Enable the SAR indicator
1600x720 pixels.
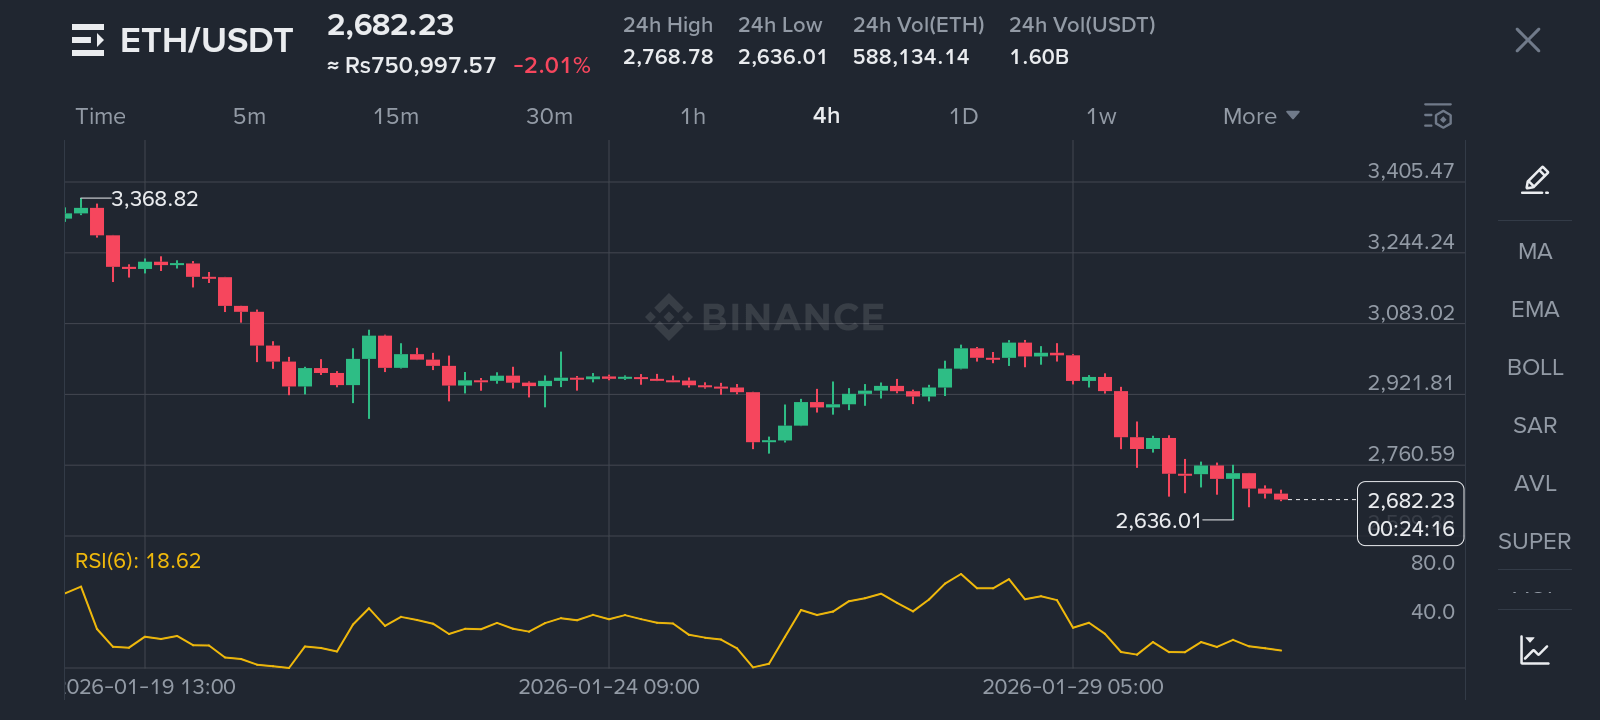click(1535, 425)
